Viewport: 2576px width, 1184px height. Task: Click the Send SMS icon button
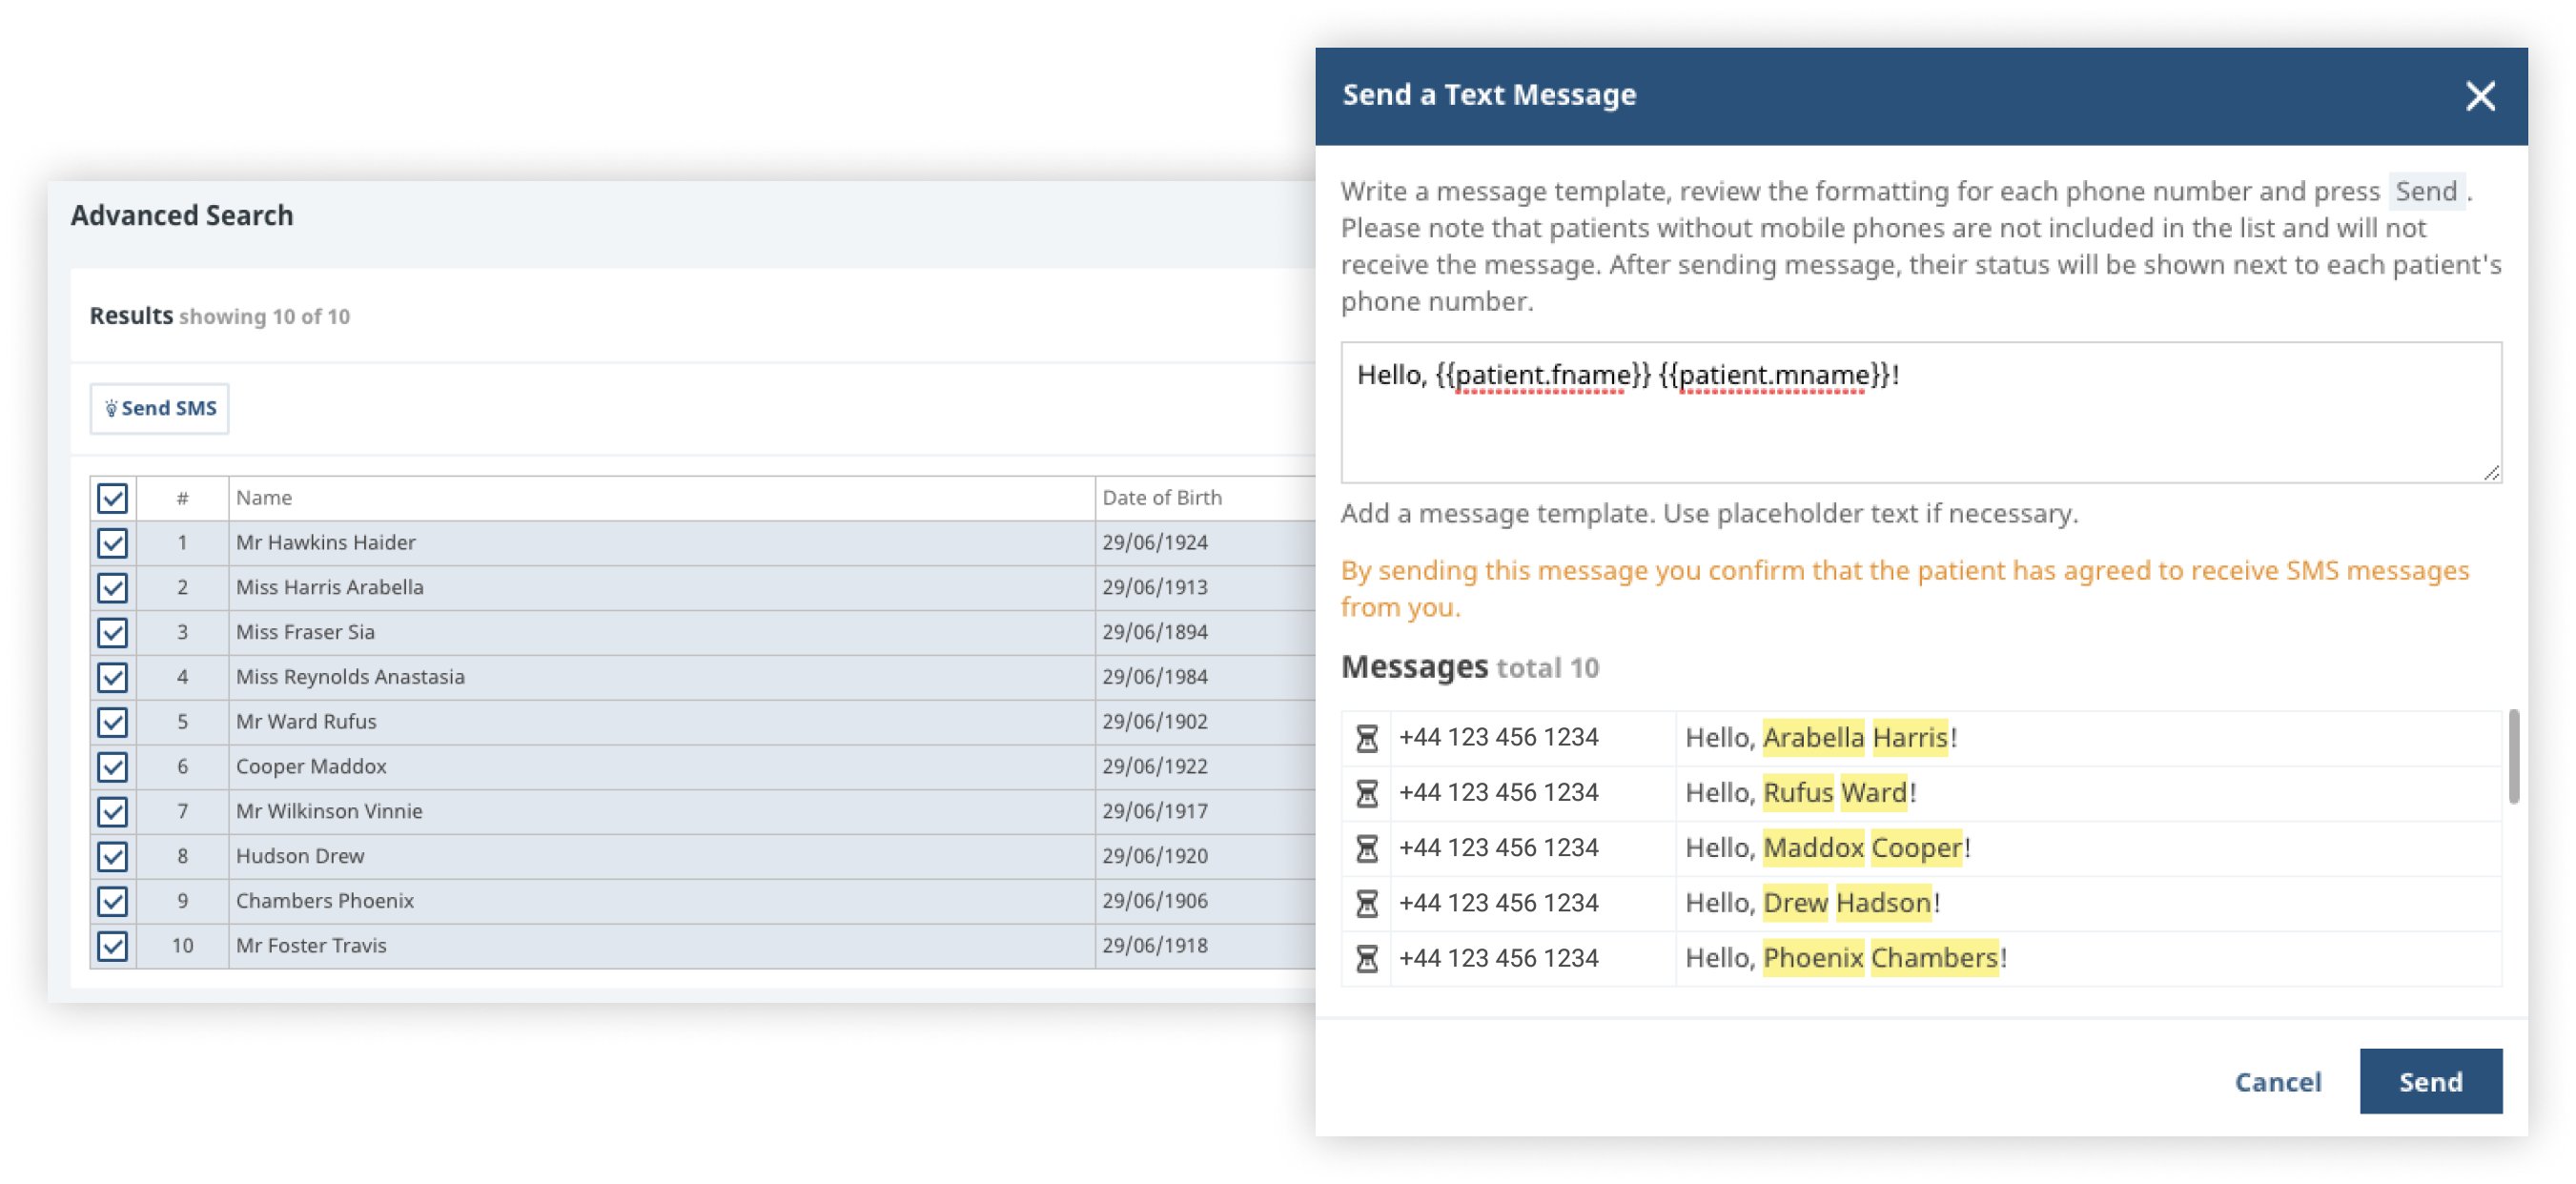point(159,408)
